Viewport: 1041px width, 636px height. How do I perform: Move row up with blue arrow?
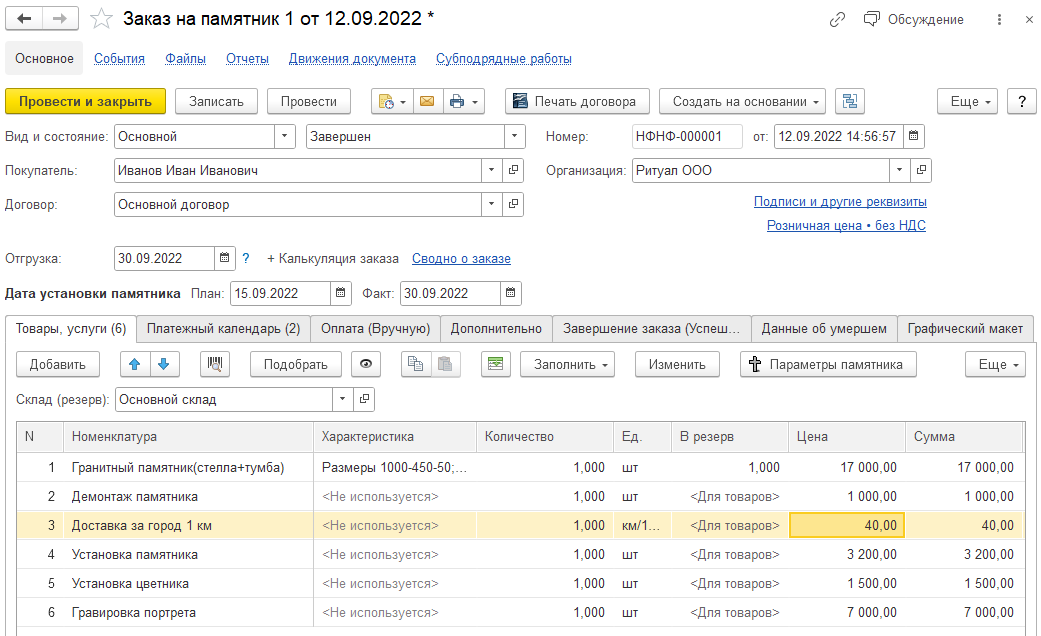point(135,364)
